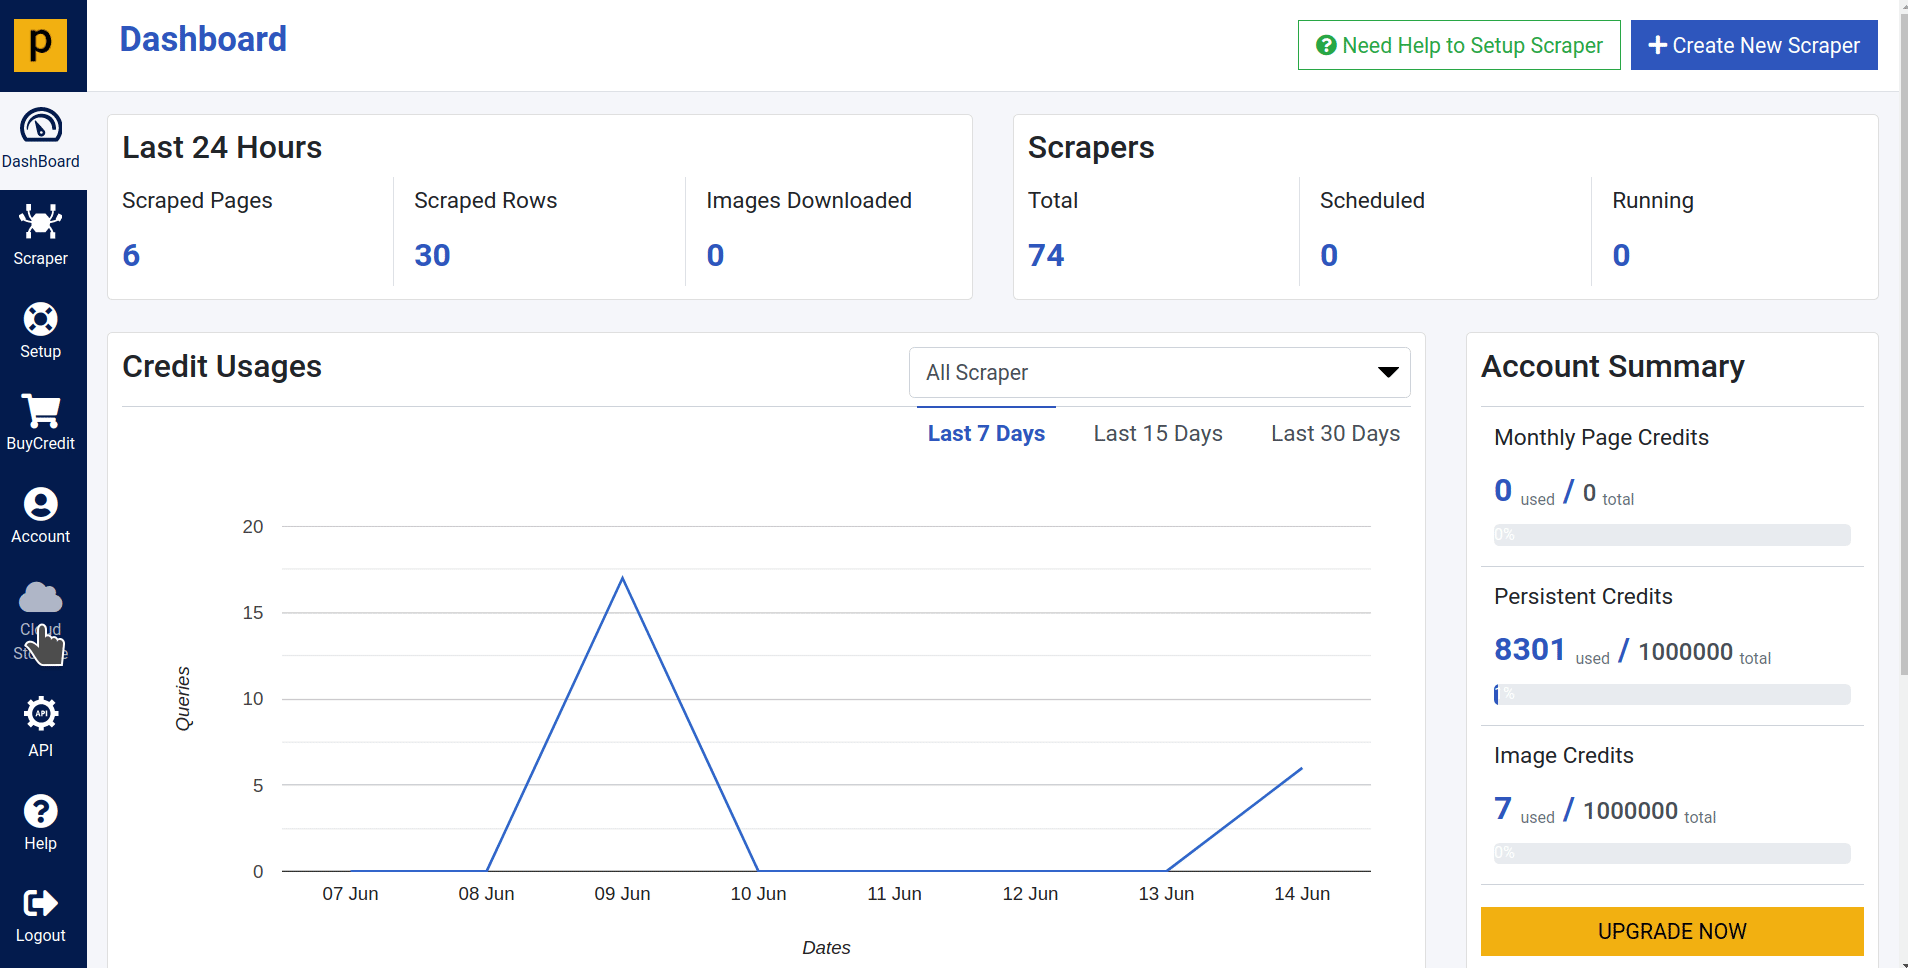Switch to Last 15 Days tab

pyautogui.click(x=1158, y=434)
